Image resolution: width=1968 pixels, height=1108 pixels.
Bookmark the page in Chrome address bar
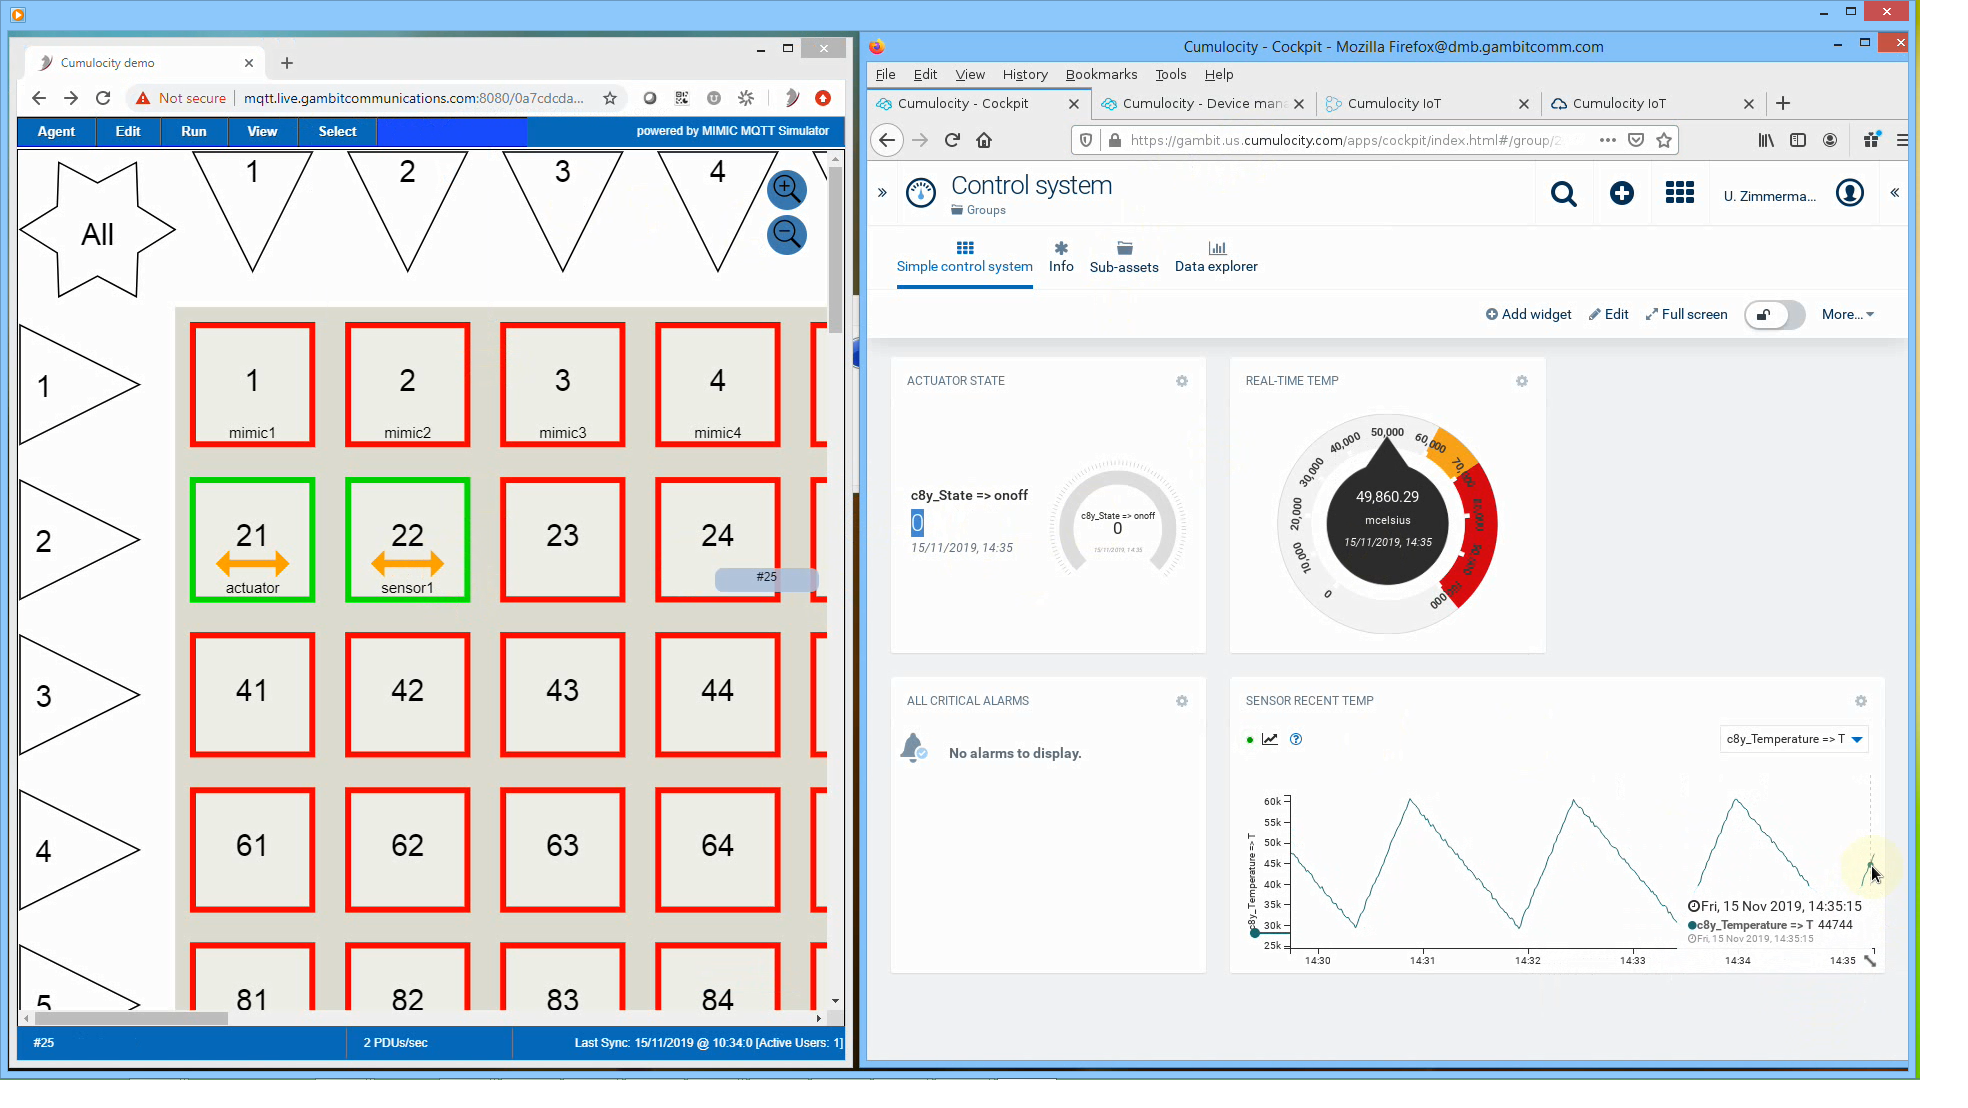[610, 98]
